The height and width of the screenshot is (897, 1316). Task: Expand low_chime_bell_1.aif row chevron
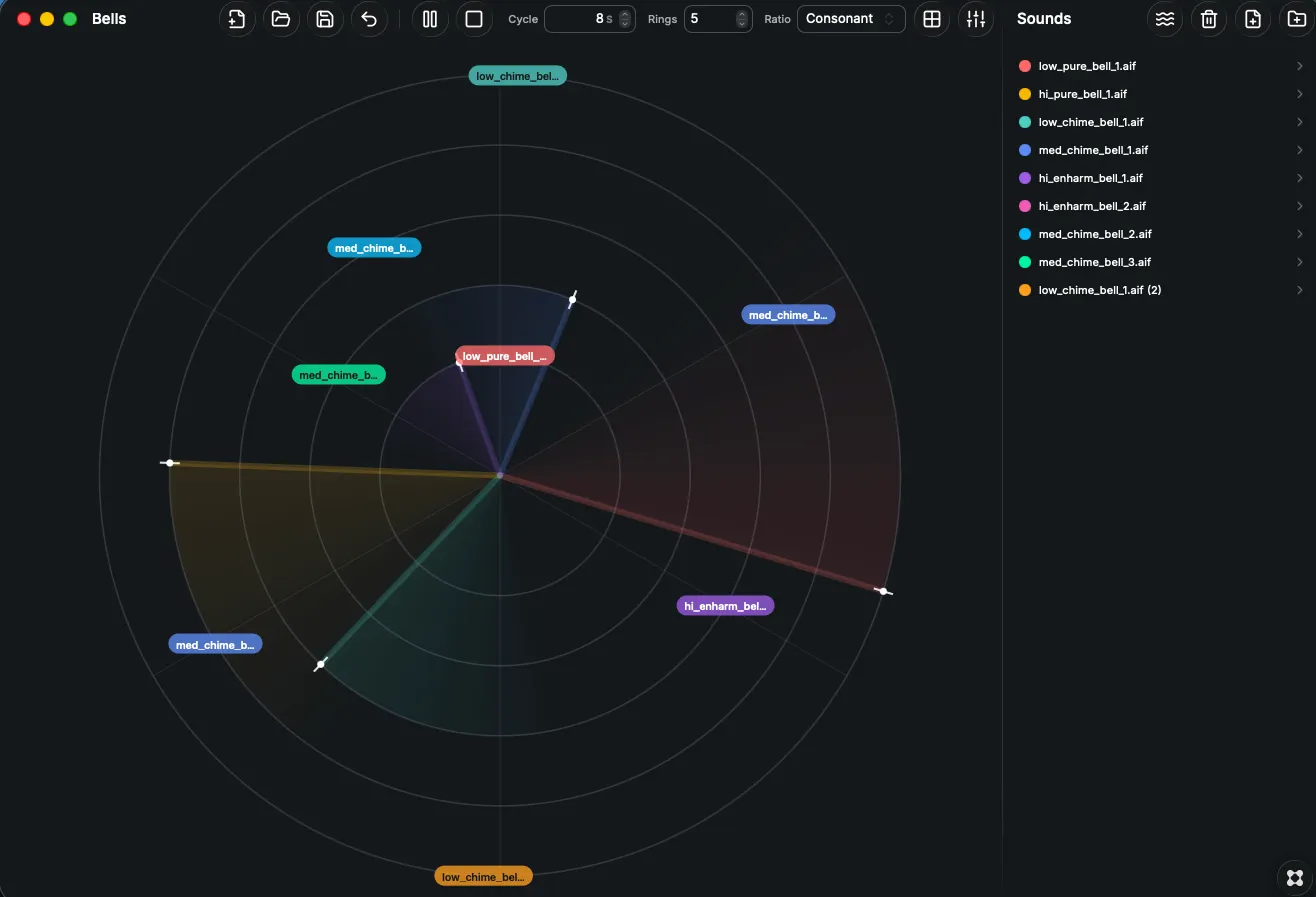click(1299, 122)
